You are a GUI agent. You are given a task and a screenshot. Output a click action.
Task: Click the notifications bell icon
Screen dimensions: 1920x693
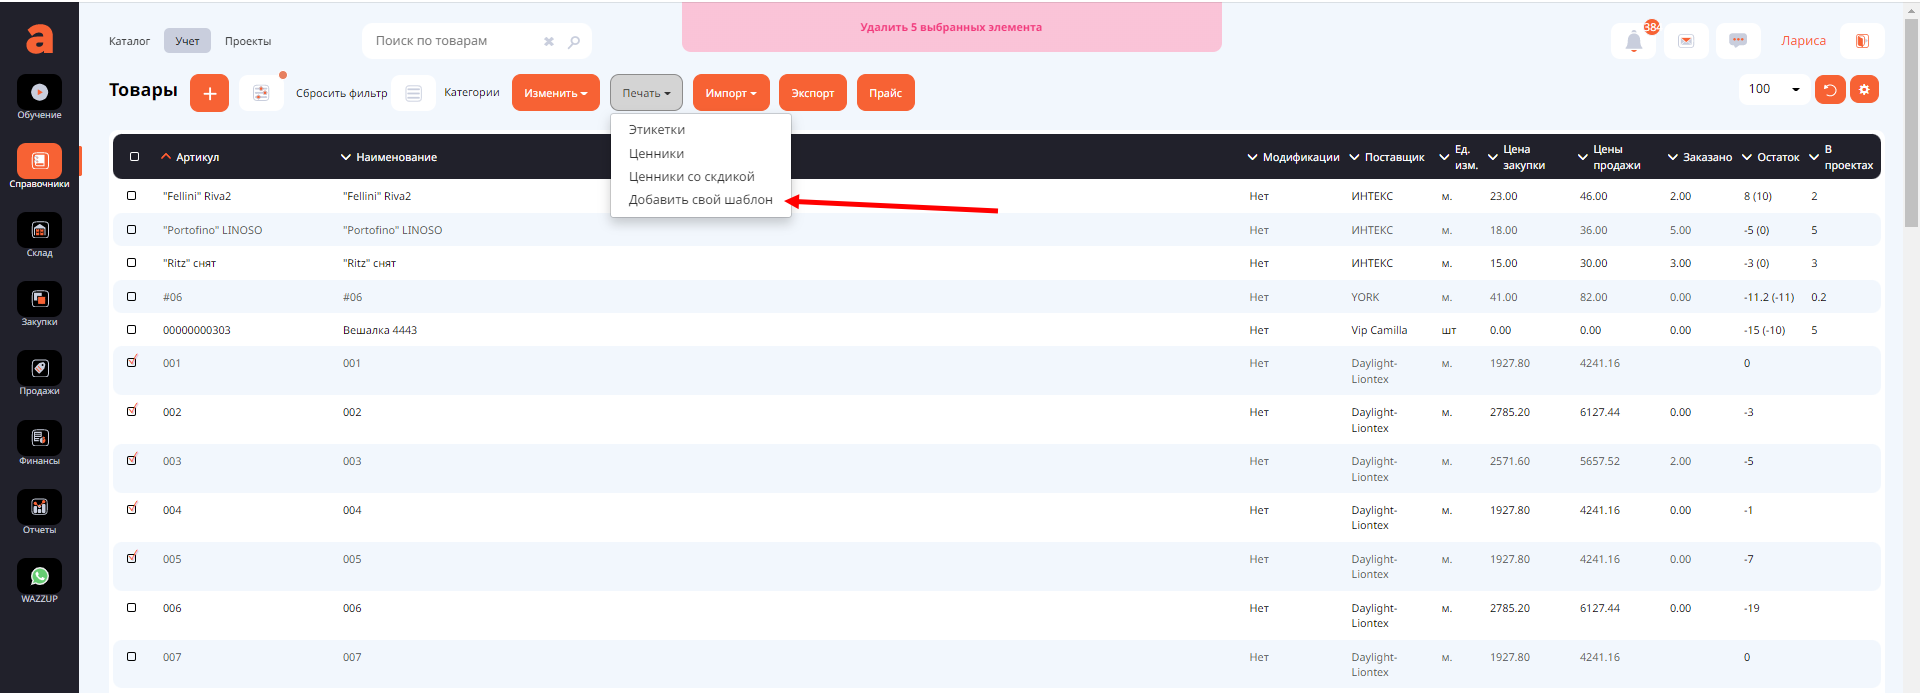(x=1633, y=41)
